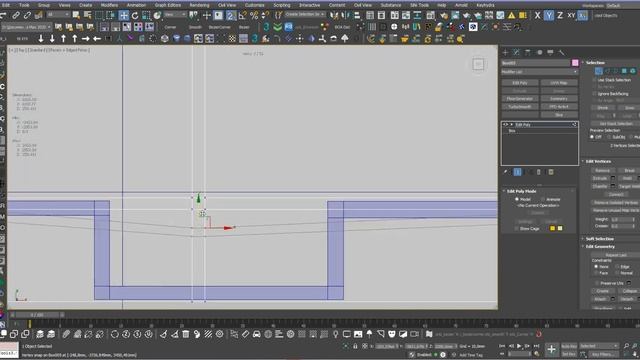The height and width of the screenshot is (360, 640).
Task: Click Show End Result toggle under stack
Action: coord(518,172)
